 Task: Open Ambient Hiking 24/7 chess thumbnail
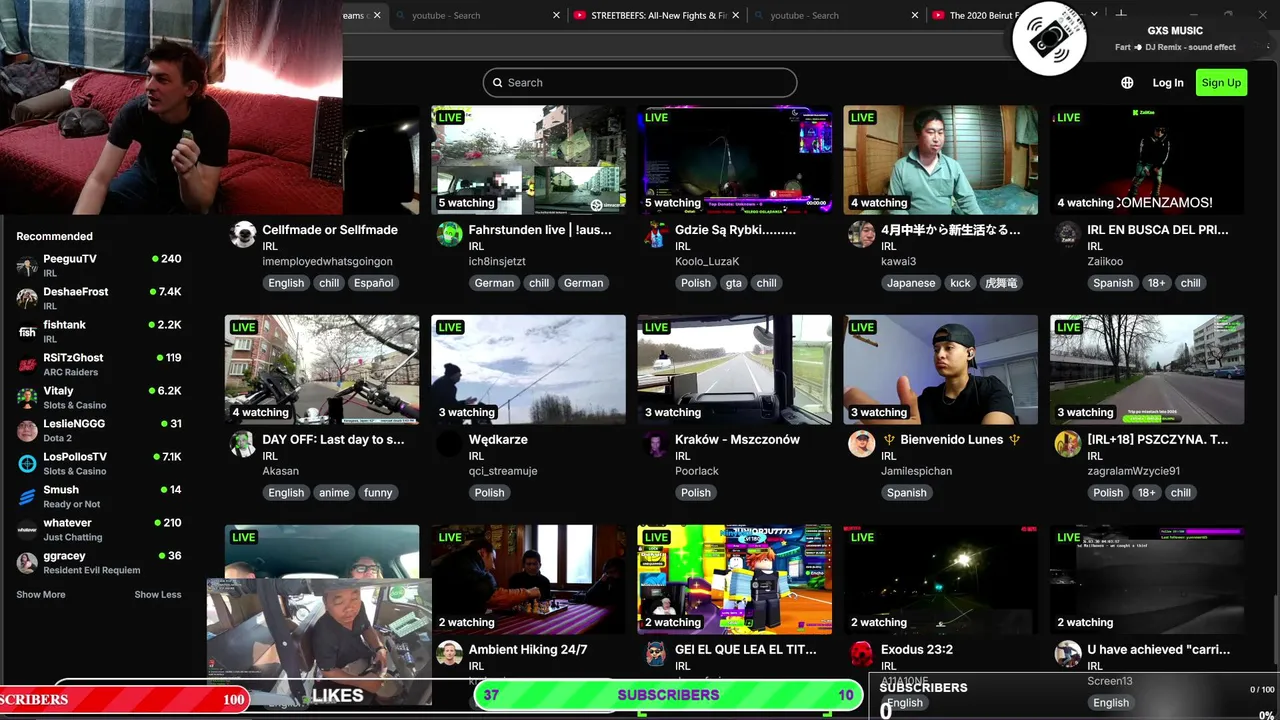tap(528, 580)
